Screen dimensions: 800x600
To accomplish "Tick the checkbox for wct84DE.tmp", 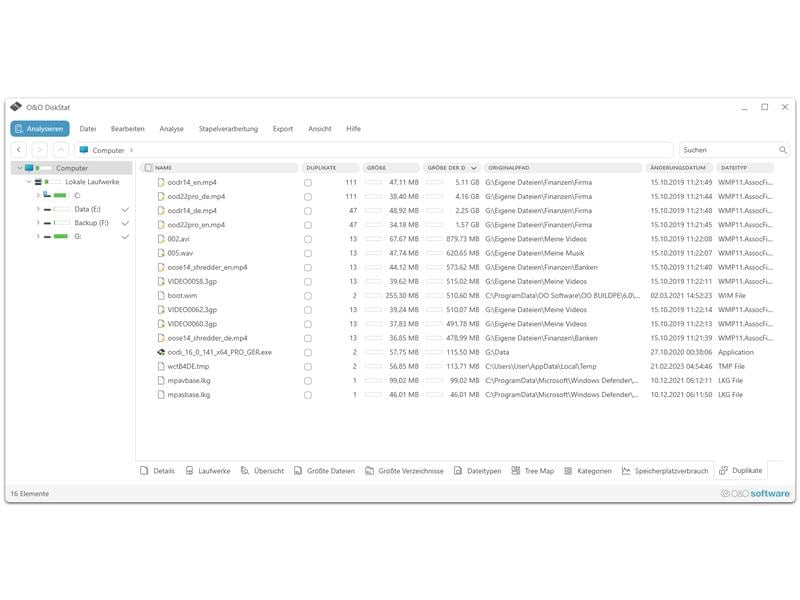I will tap(308, 367).
